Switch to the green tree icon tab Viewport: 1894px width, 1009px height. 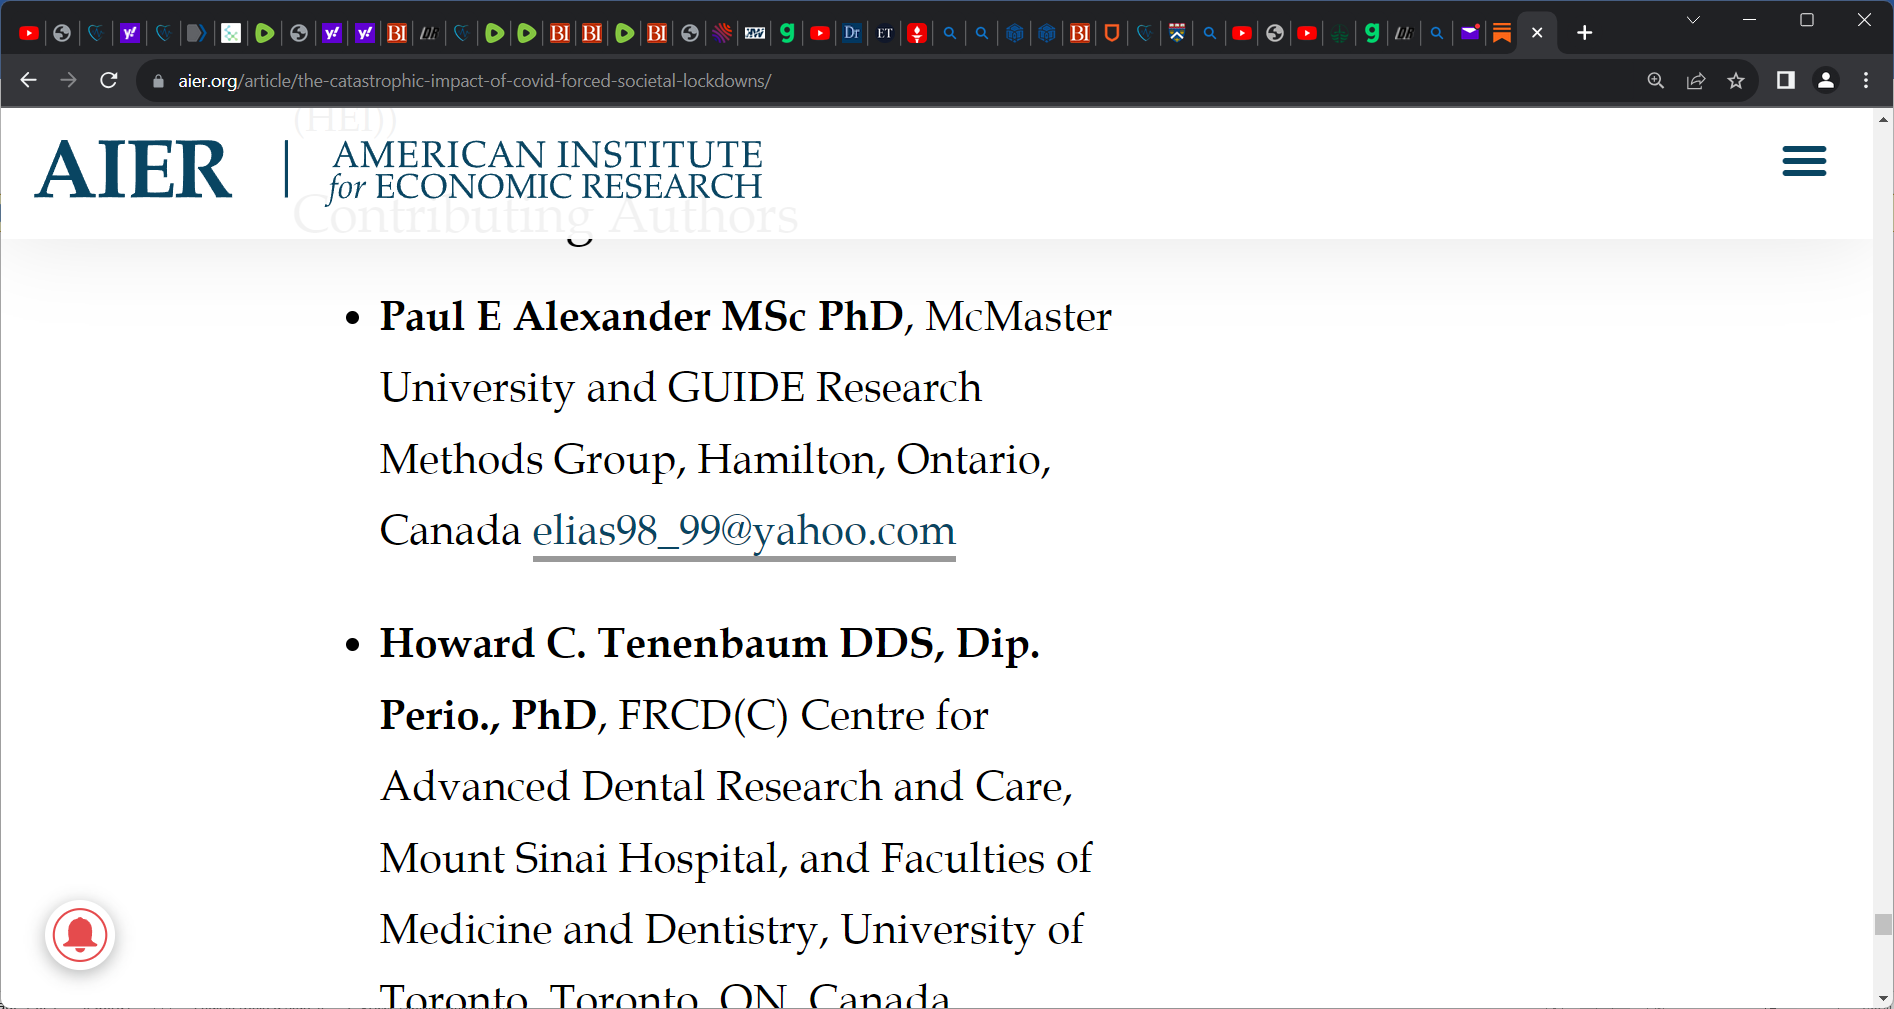[x=1339, y=33]
